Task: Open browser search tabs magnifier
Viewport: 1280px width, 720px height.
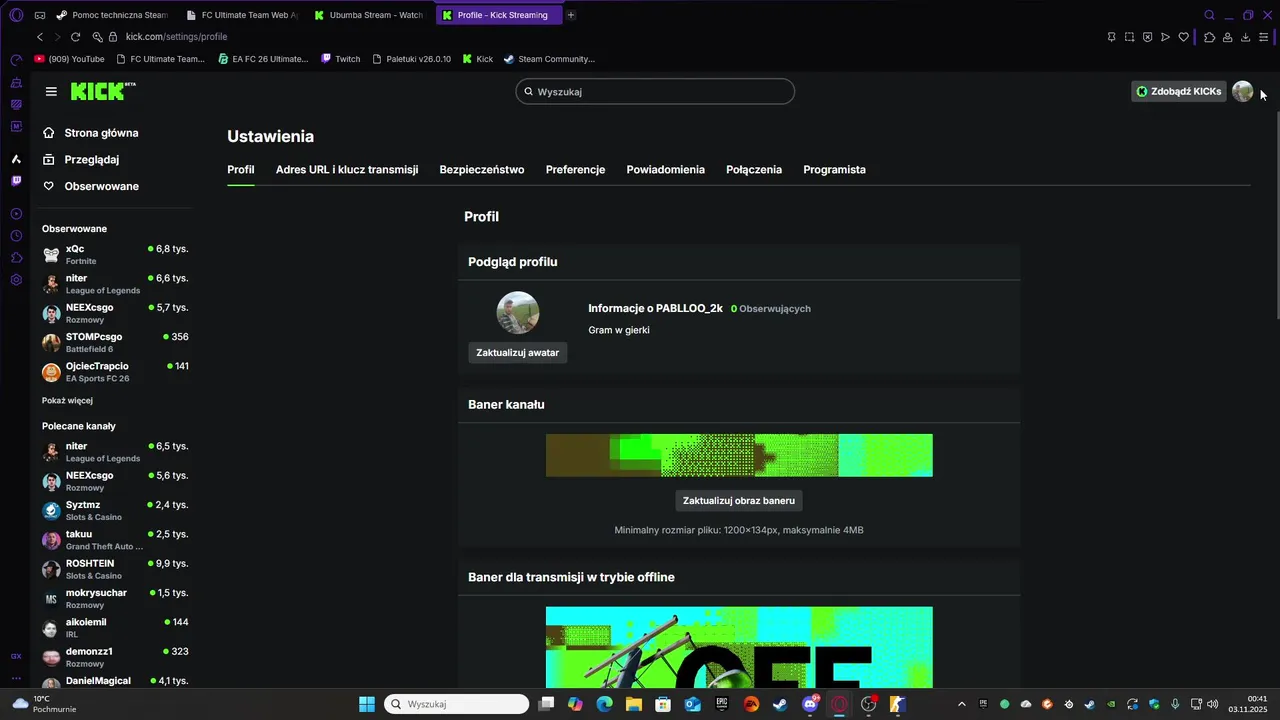Action: coord(1209,15)
